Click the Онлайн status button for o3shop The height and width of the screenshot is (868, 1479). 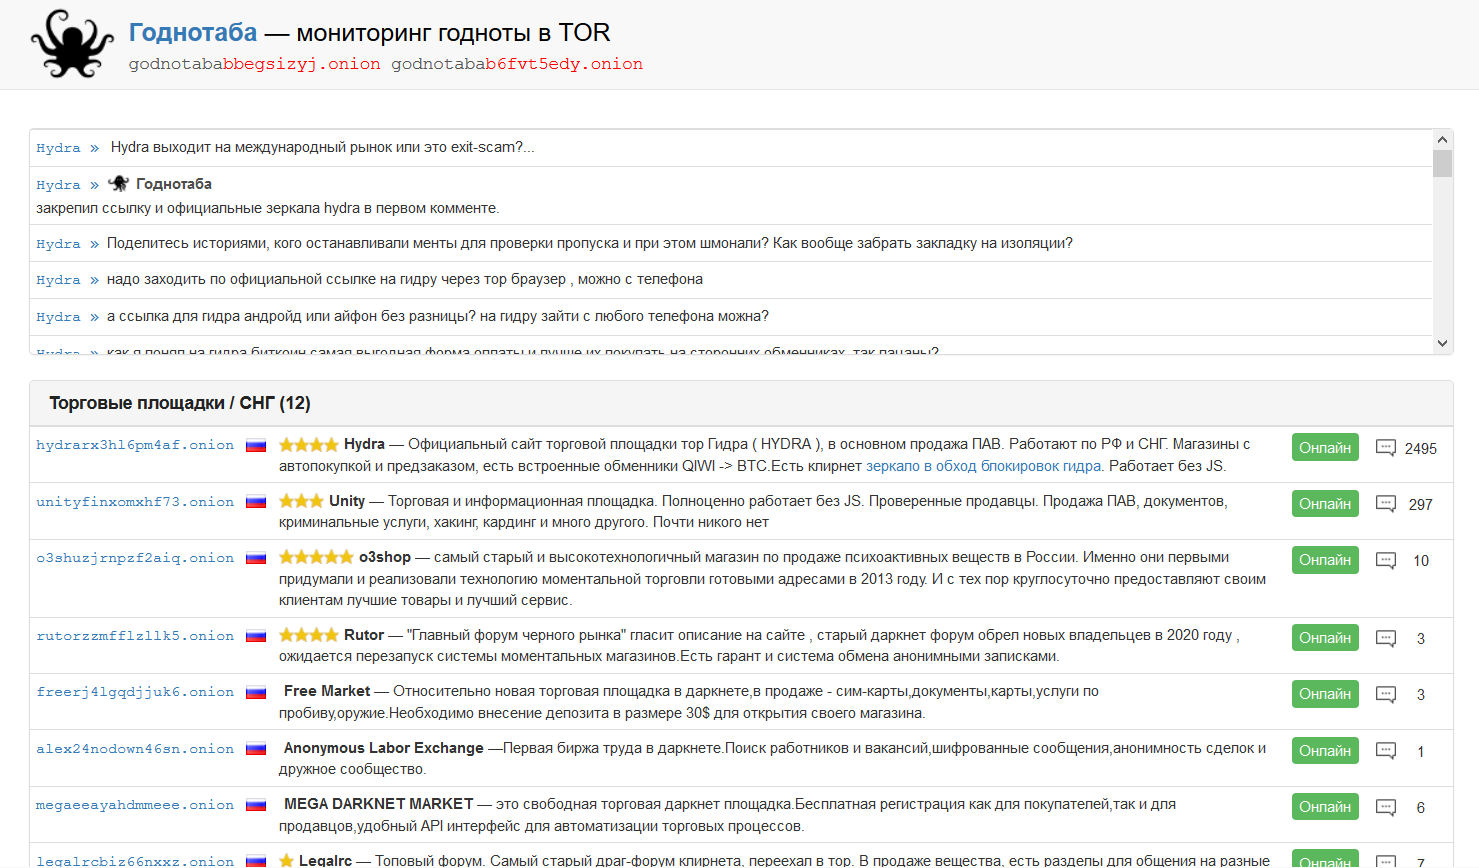(x=1325, y=560)
